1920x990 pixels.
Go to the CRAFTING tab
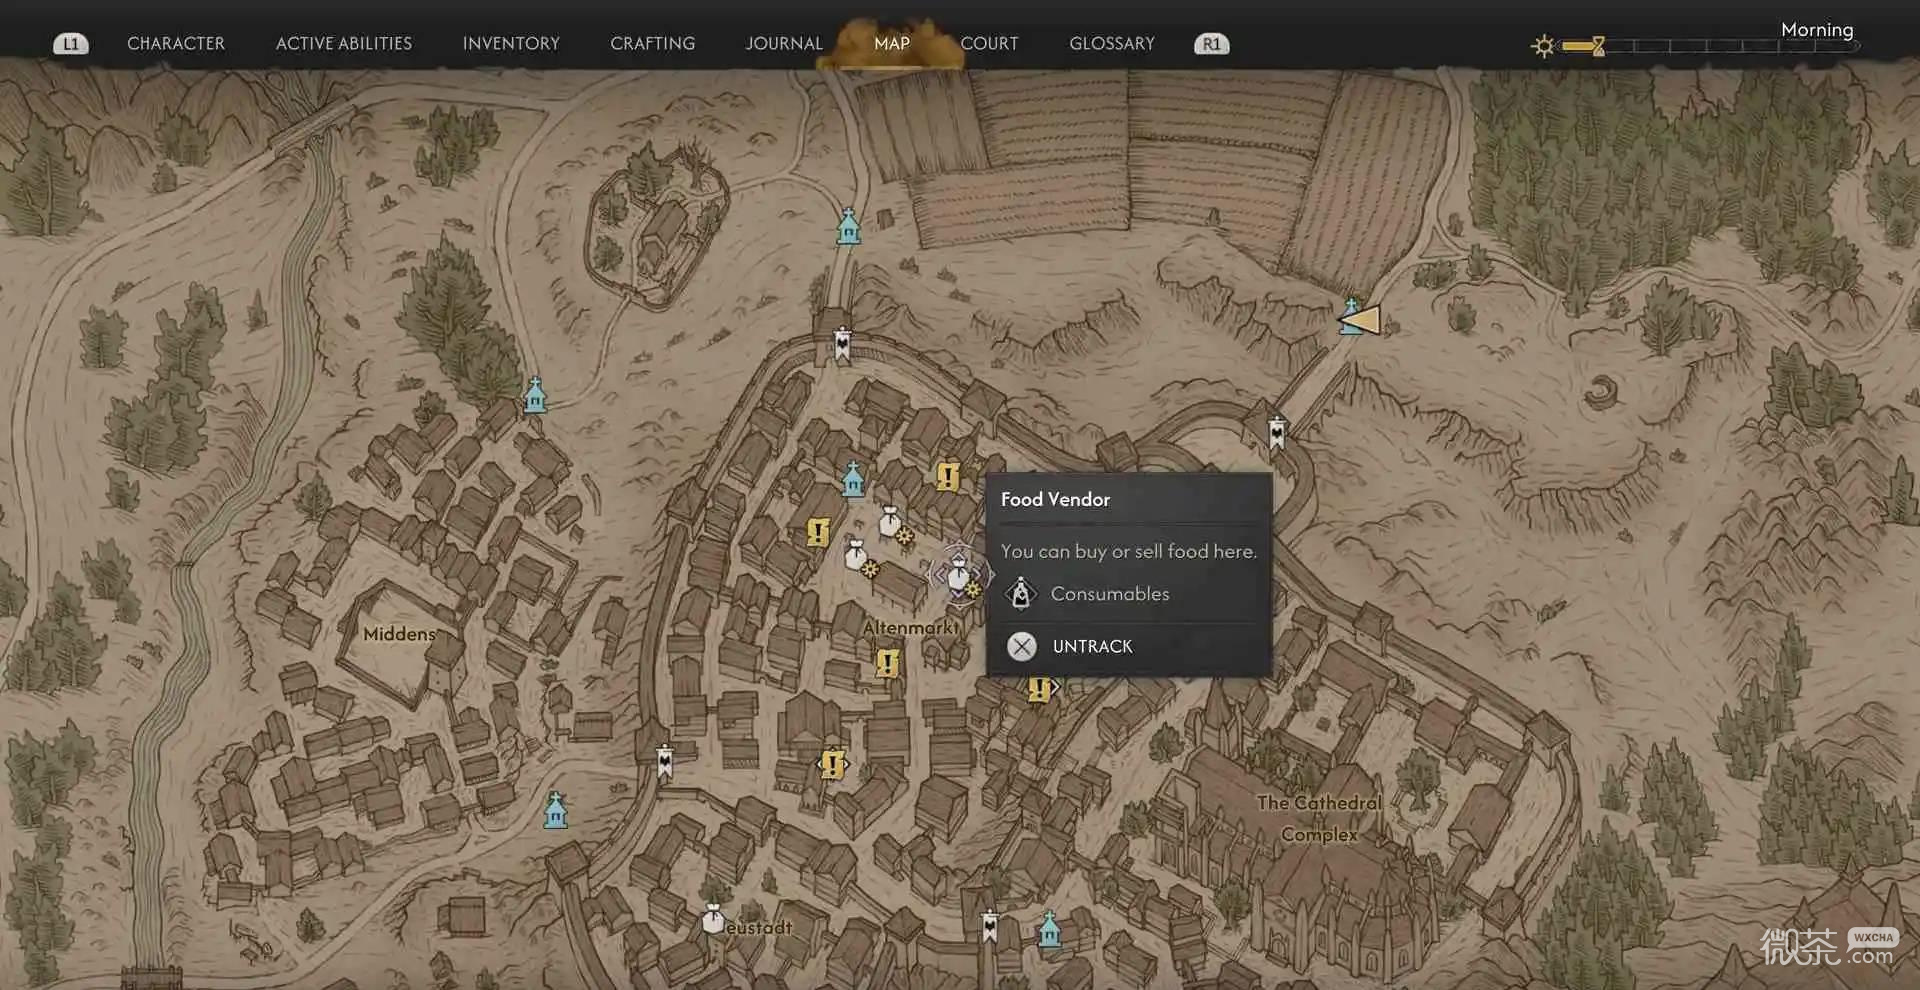point(653,44)
